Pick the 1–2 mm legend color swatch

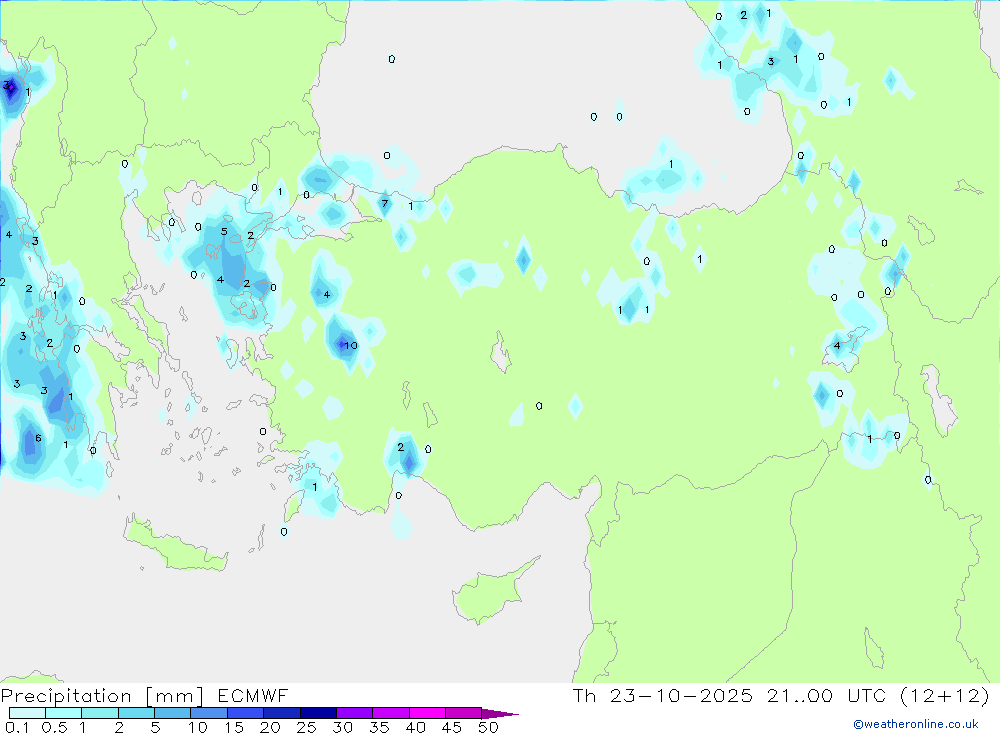pos(100,713)
